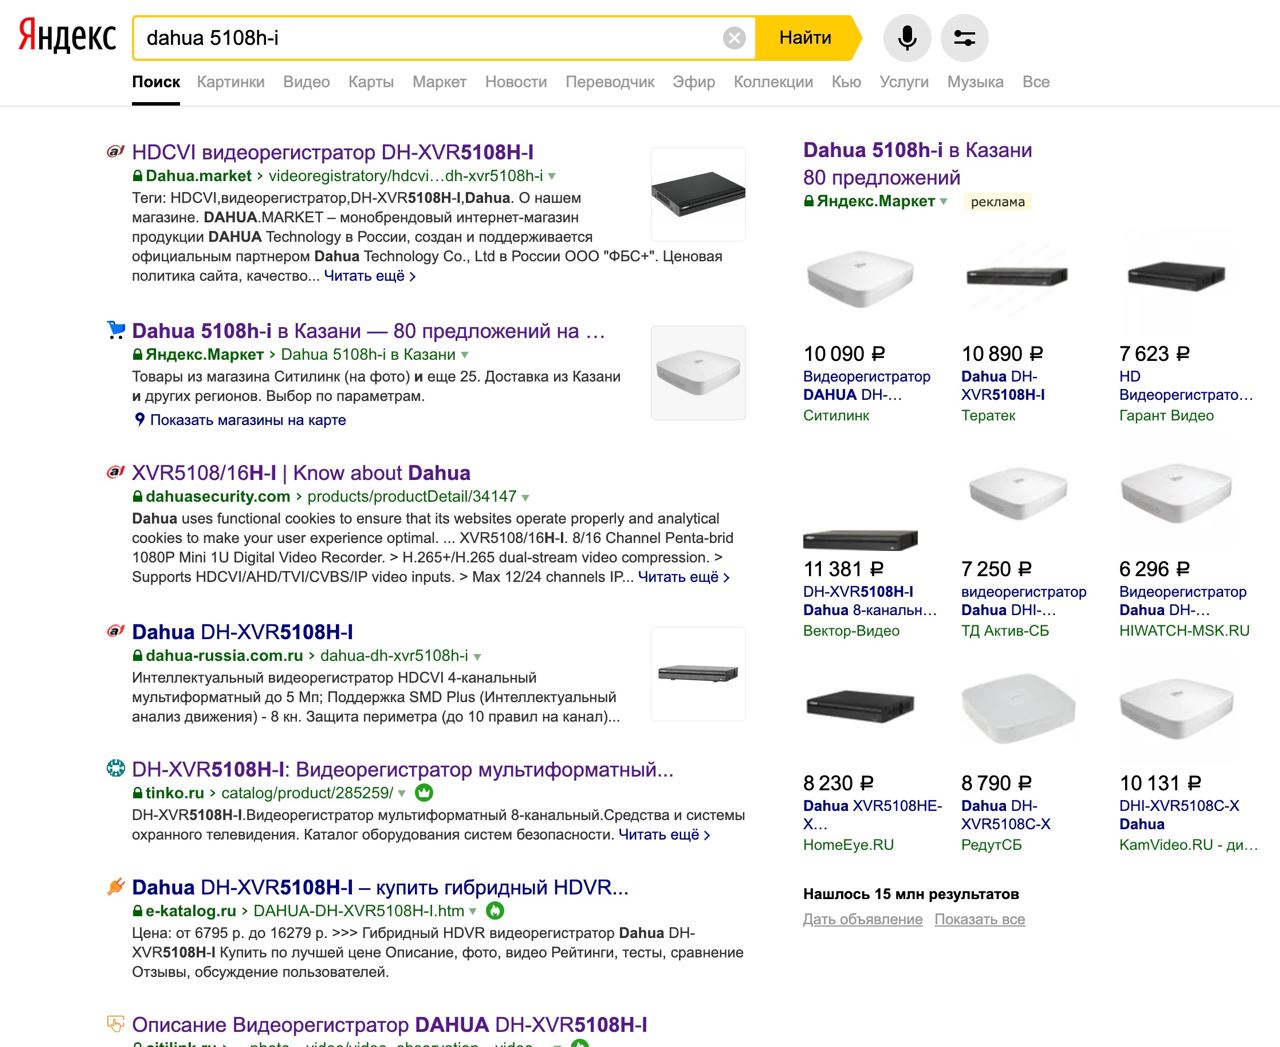
Task: Open HDCVI видеорегистратор DH-XVR5108H-I result
Action: (x=333, y=152)
